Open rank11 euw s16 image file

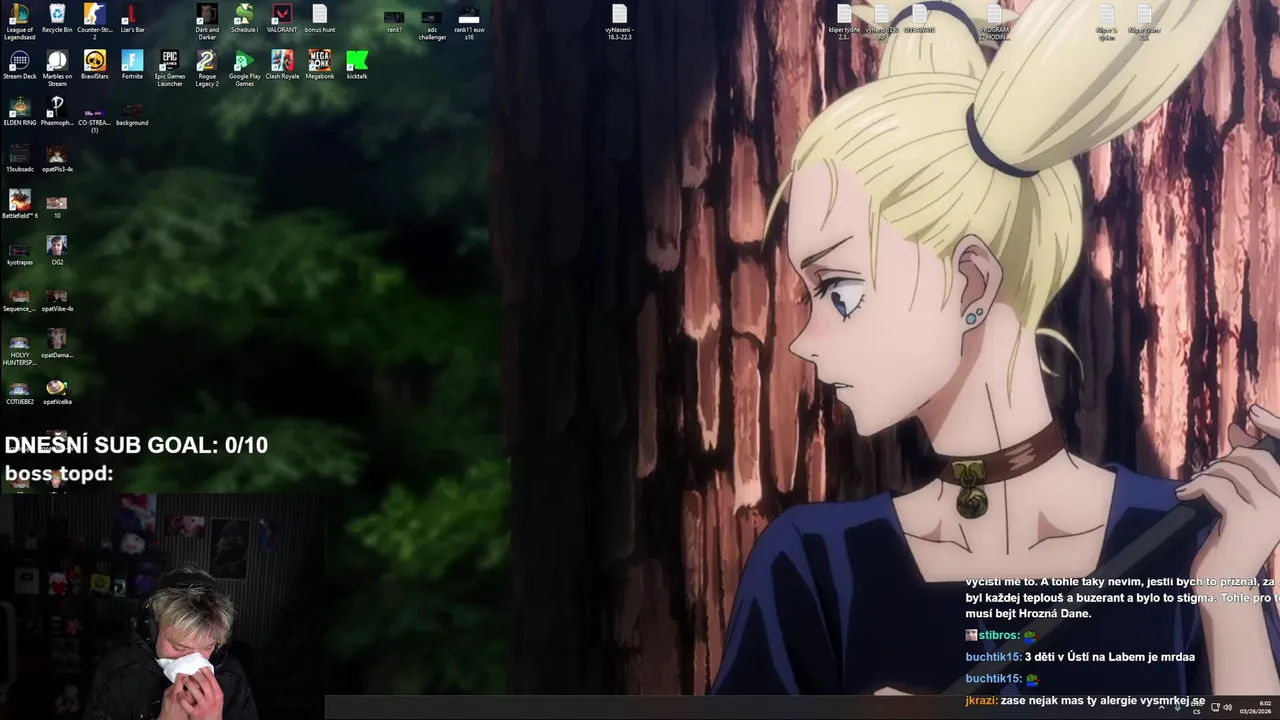pyautogui.click(x=469, y=25)
